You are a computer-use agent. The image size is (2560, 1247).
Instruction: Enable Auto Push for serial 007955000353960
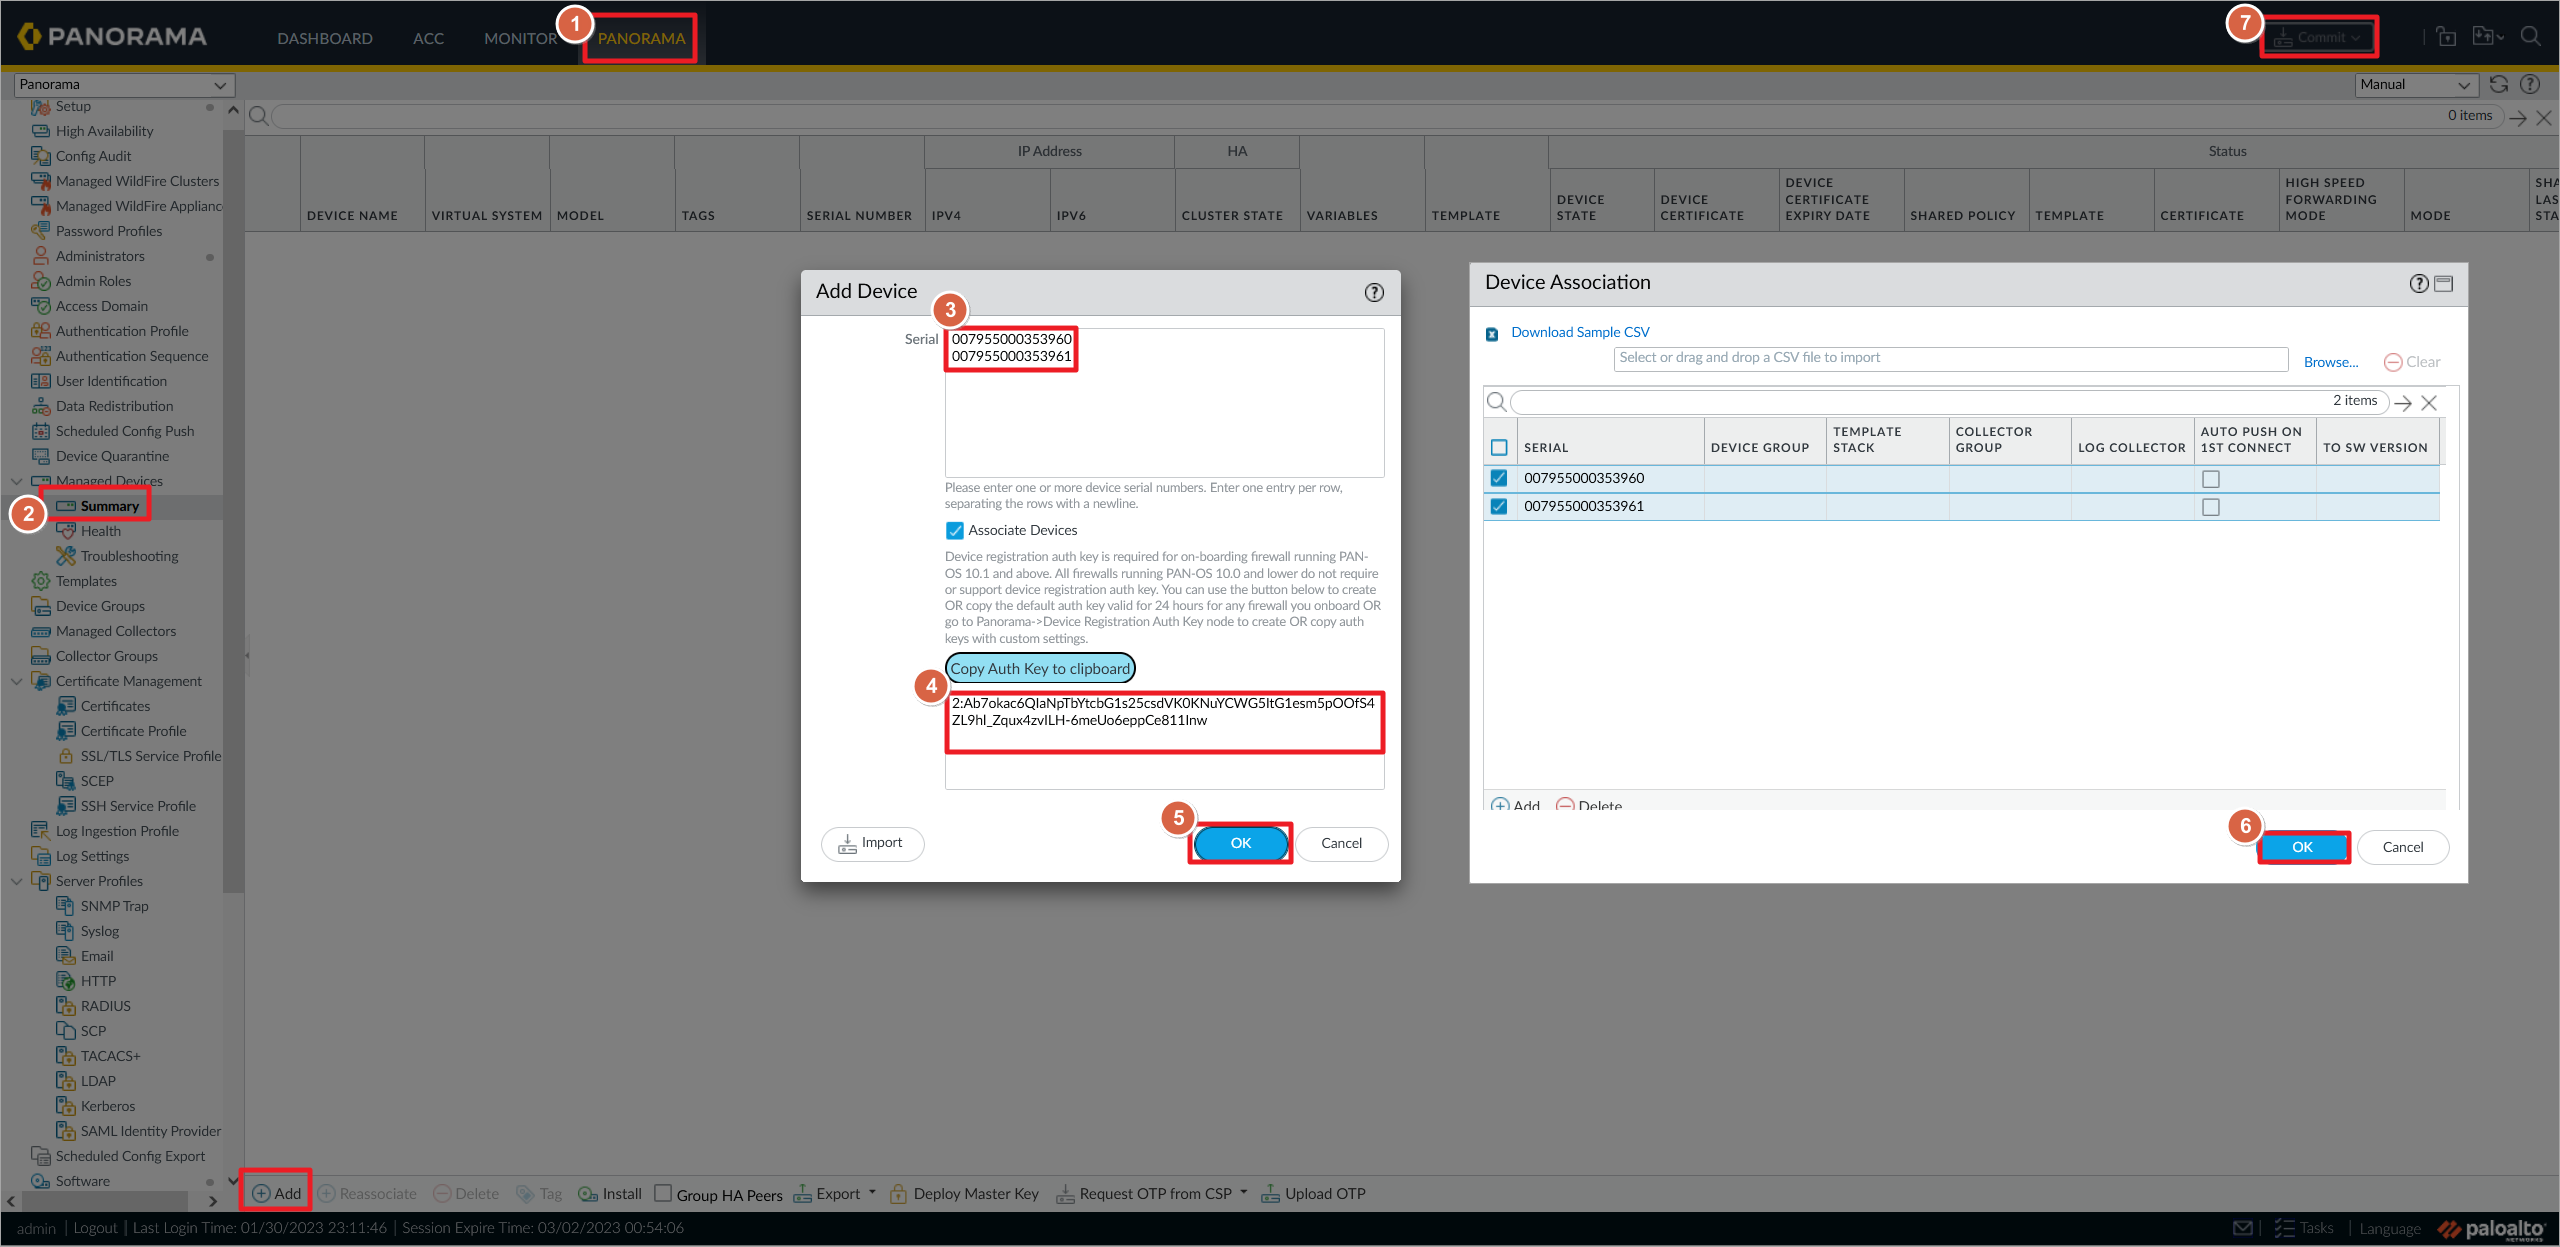tap(2211, 479)
